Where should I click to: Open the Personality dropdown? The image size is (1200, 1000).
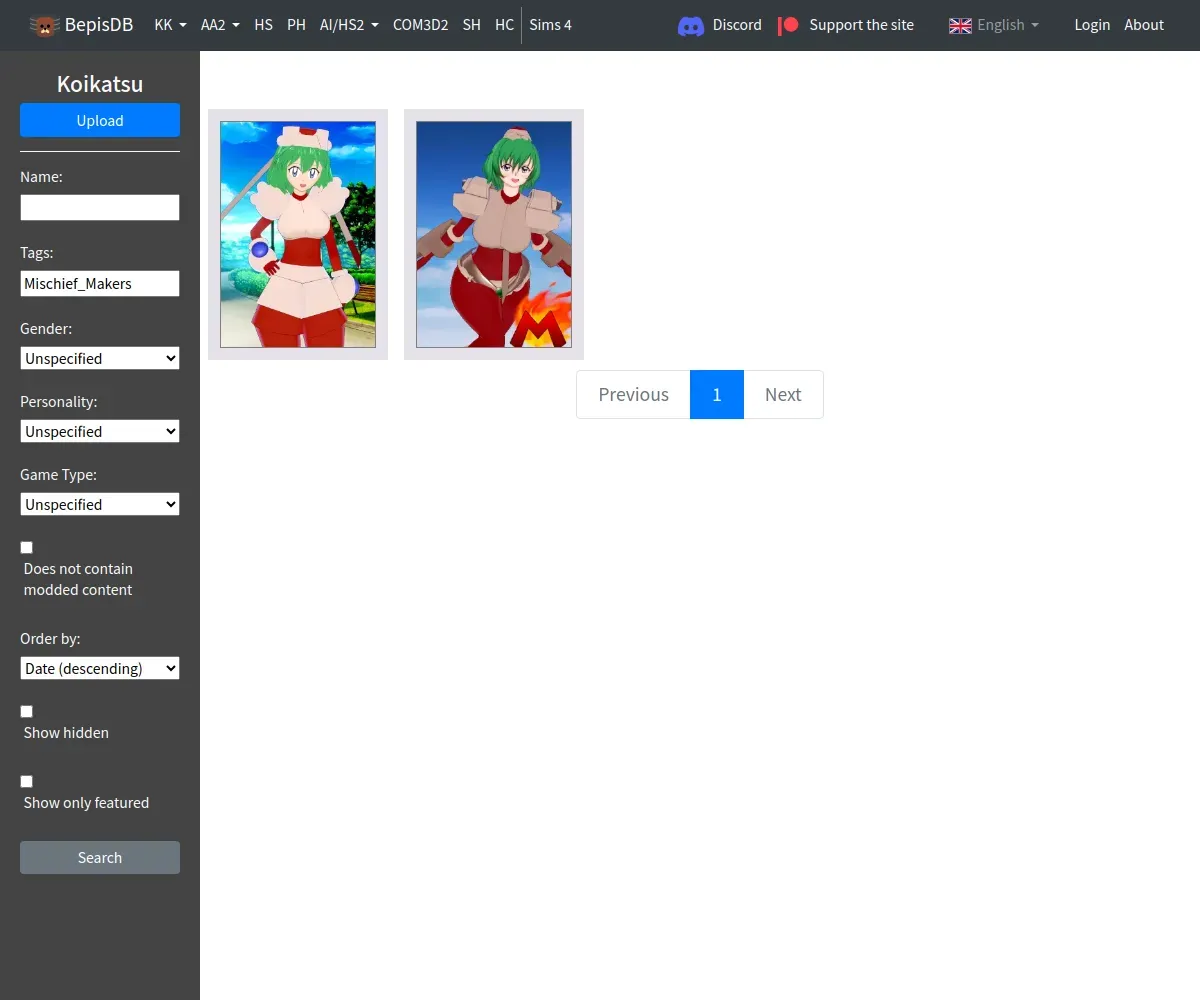[x=100, y=431]
